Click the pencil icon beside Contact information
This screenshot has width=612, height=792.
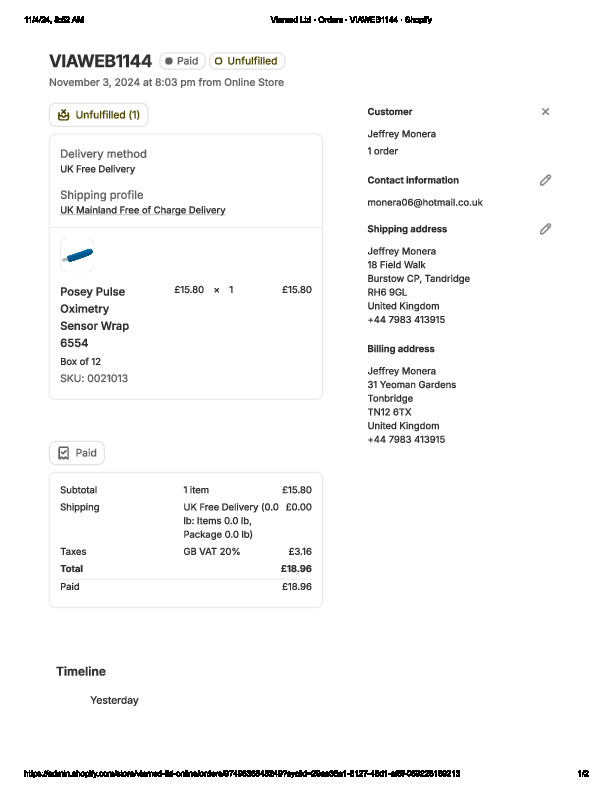tap(545, 180)
